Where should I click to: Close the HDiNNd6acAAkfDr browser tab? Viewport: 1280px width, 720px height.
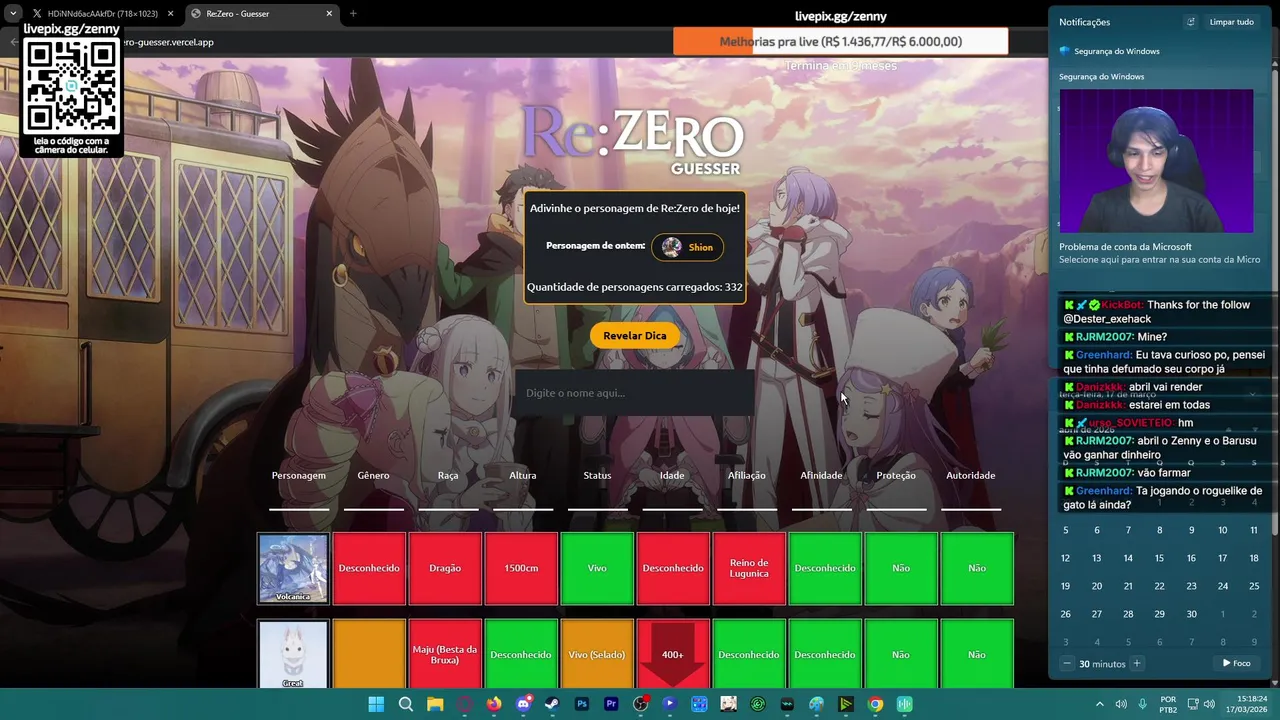pos(171,14)
